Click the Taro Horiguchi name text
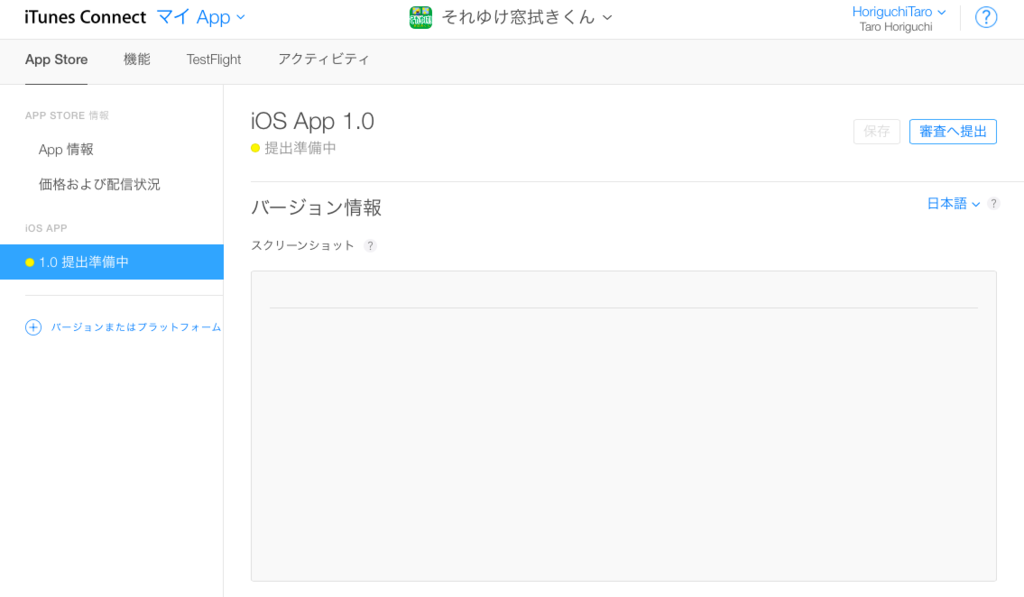Screen dimensions: 1024x597 pyautogui.click(x=896, y=27)
